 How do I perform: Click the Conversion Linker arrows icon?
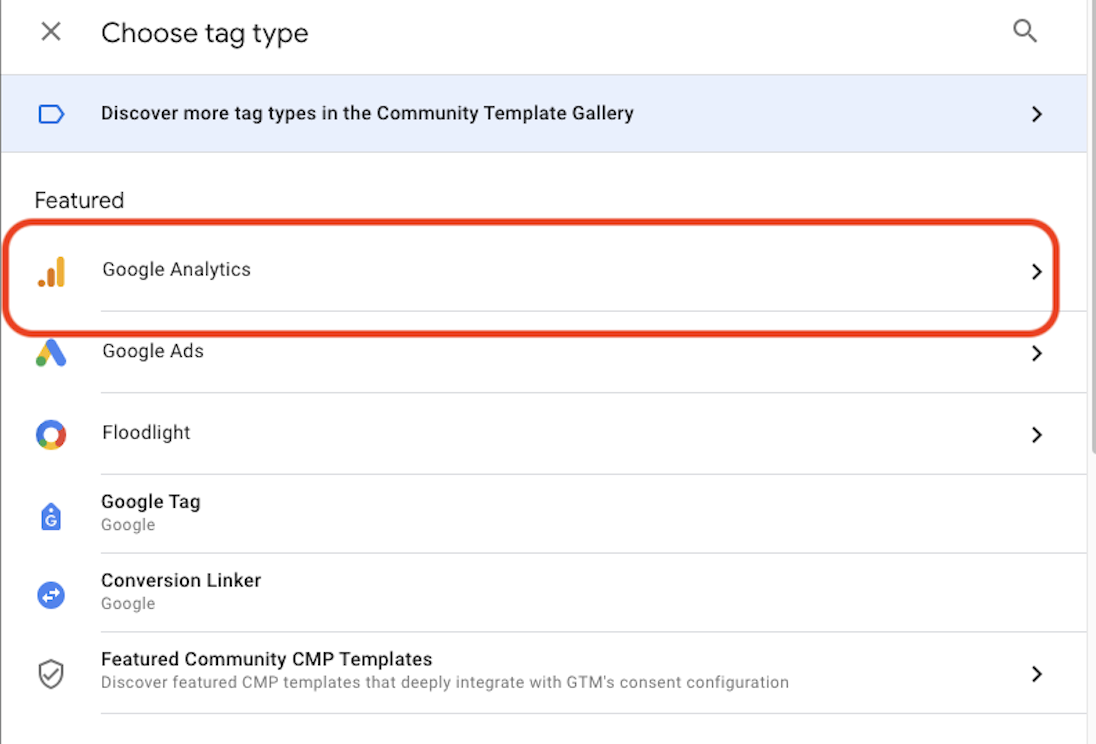[51, 595]
